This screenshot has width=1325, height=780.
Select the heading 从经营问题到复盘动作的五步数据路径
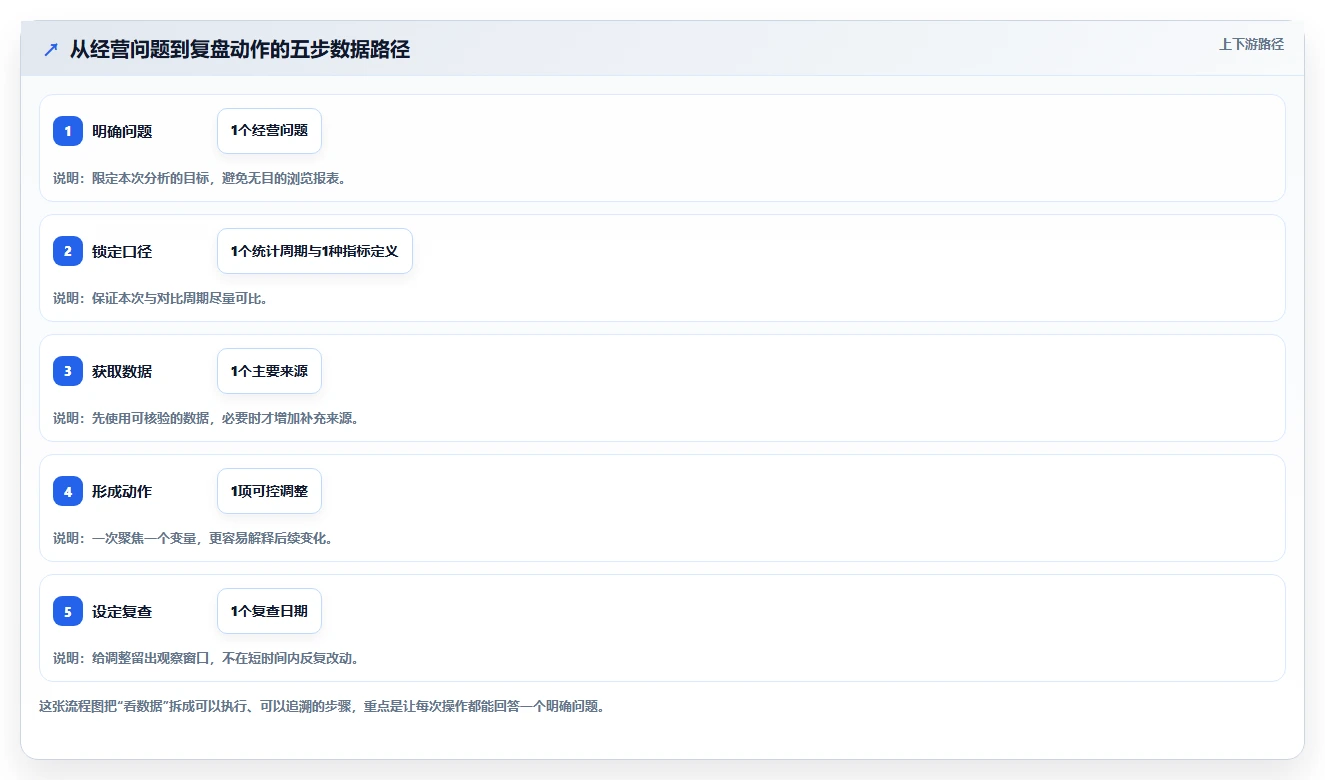pyautogui.click(x=240, y=50)
